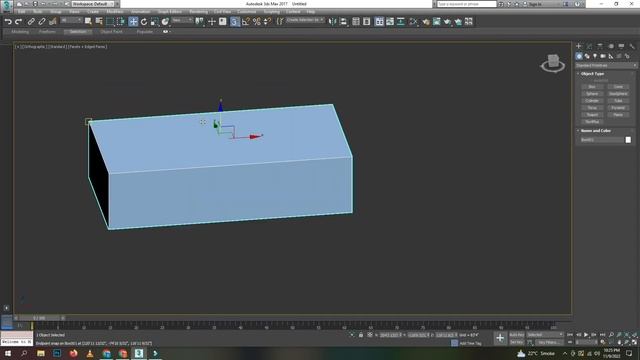Switch to the Modify command panel tab
The width and height of the screenshot is (640, 360).
click(589, 46)
